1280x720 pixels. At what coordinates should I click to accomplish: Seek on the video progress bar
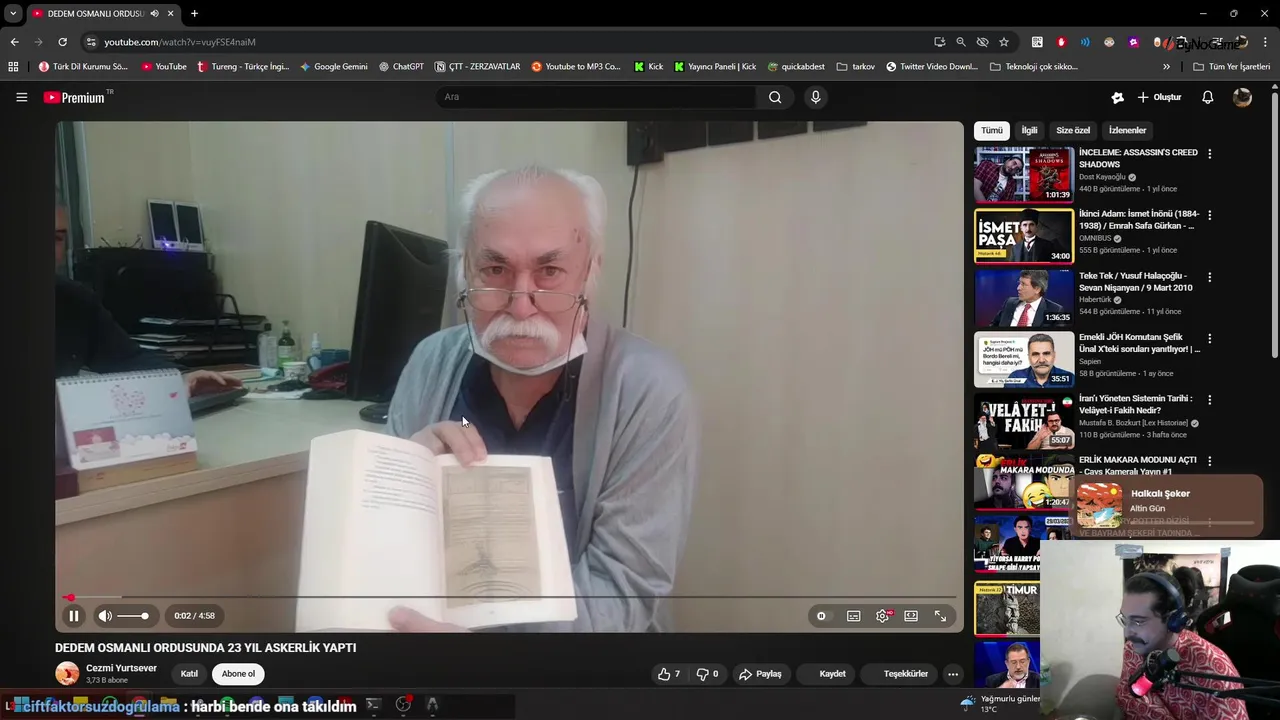[x=510, y=598]
